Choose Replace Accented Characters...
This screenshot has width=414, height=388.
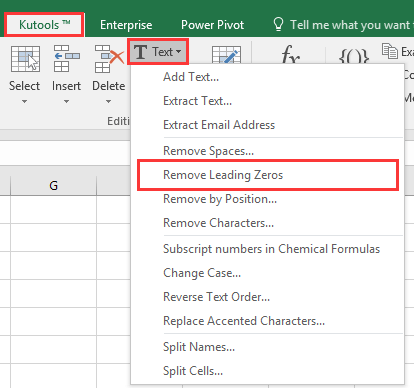tap(268, 321)
